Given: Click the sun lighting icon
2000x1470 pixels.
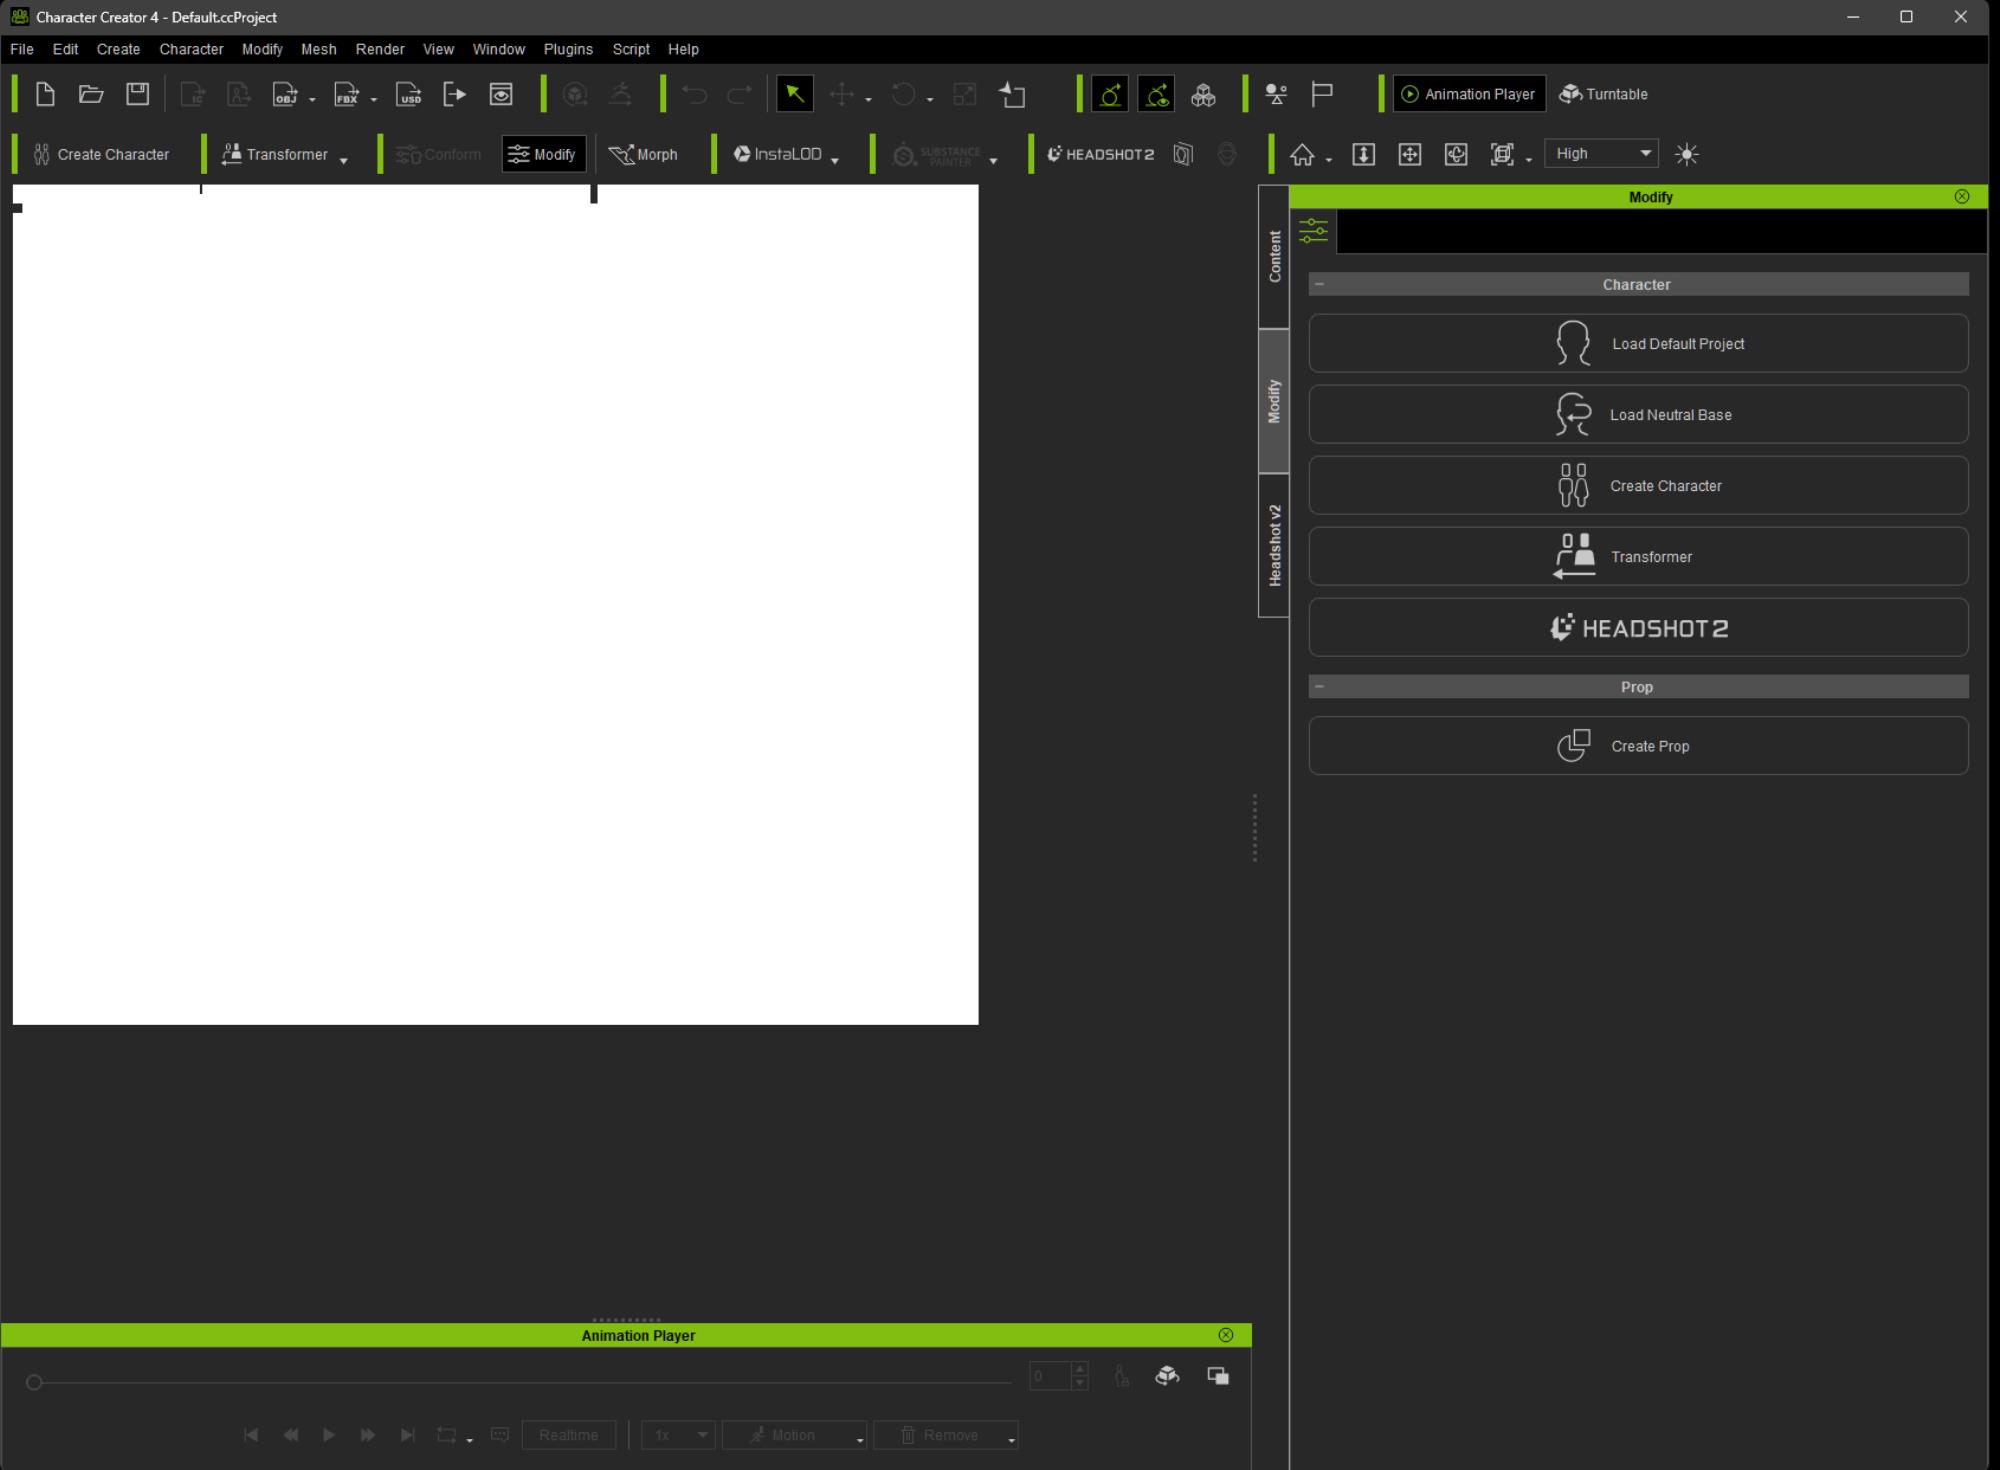Looking at the screenshot, I should 1687,154.
